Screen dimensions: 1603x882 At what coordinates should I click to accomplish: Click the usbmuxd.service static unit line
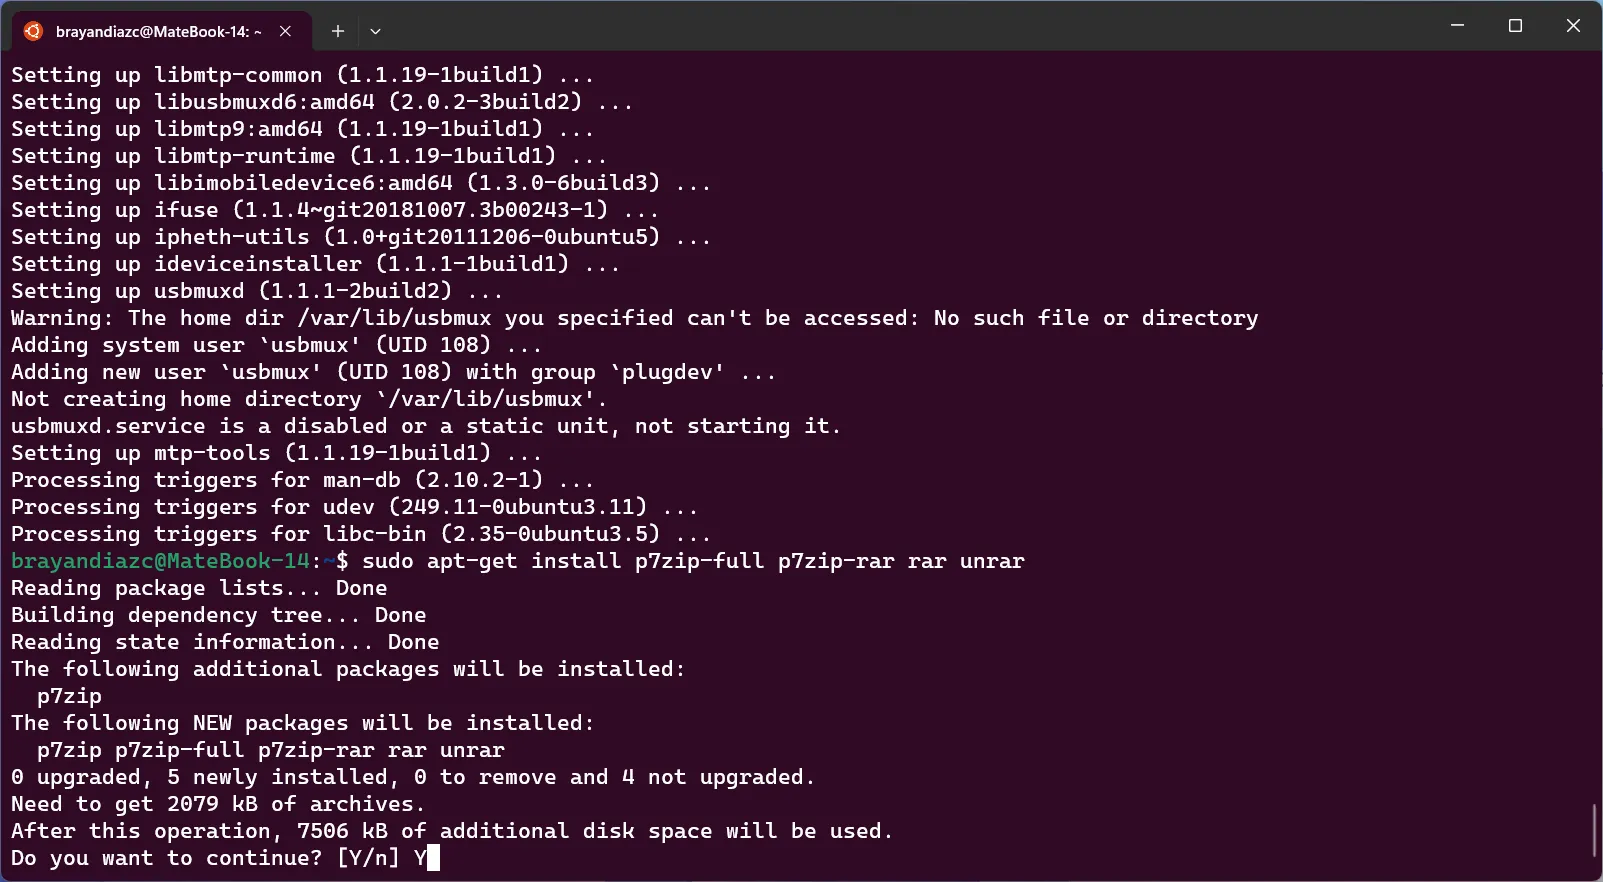(x=426, y=426)
